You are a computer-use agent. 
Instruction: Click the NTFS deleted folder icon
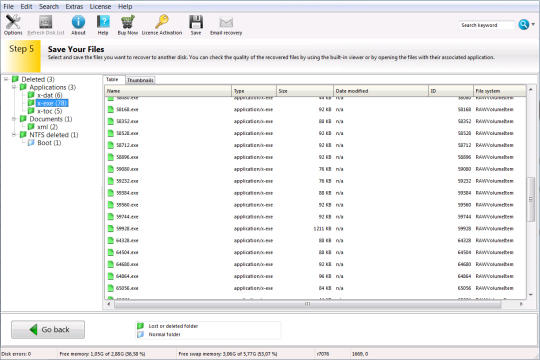click(23, 135)
